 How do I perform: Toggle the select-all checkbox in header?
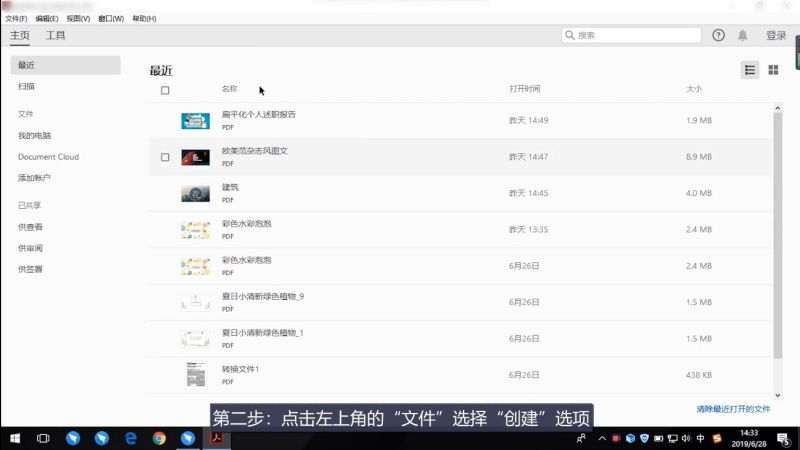coord(165,90)
